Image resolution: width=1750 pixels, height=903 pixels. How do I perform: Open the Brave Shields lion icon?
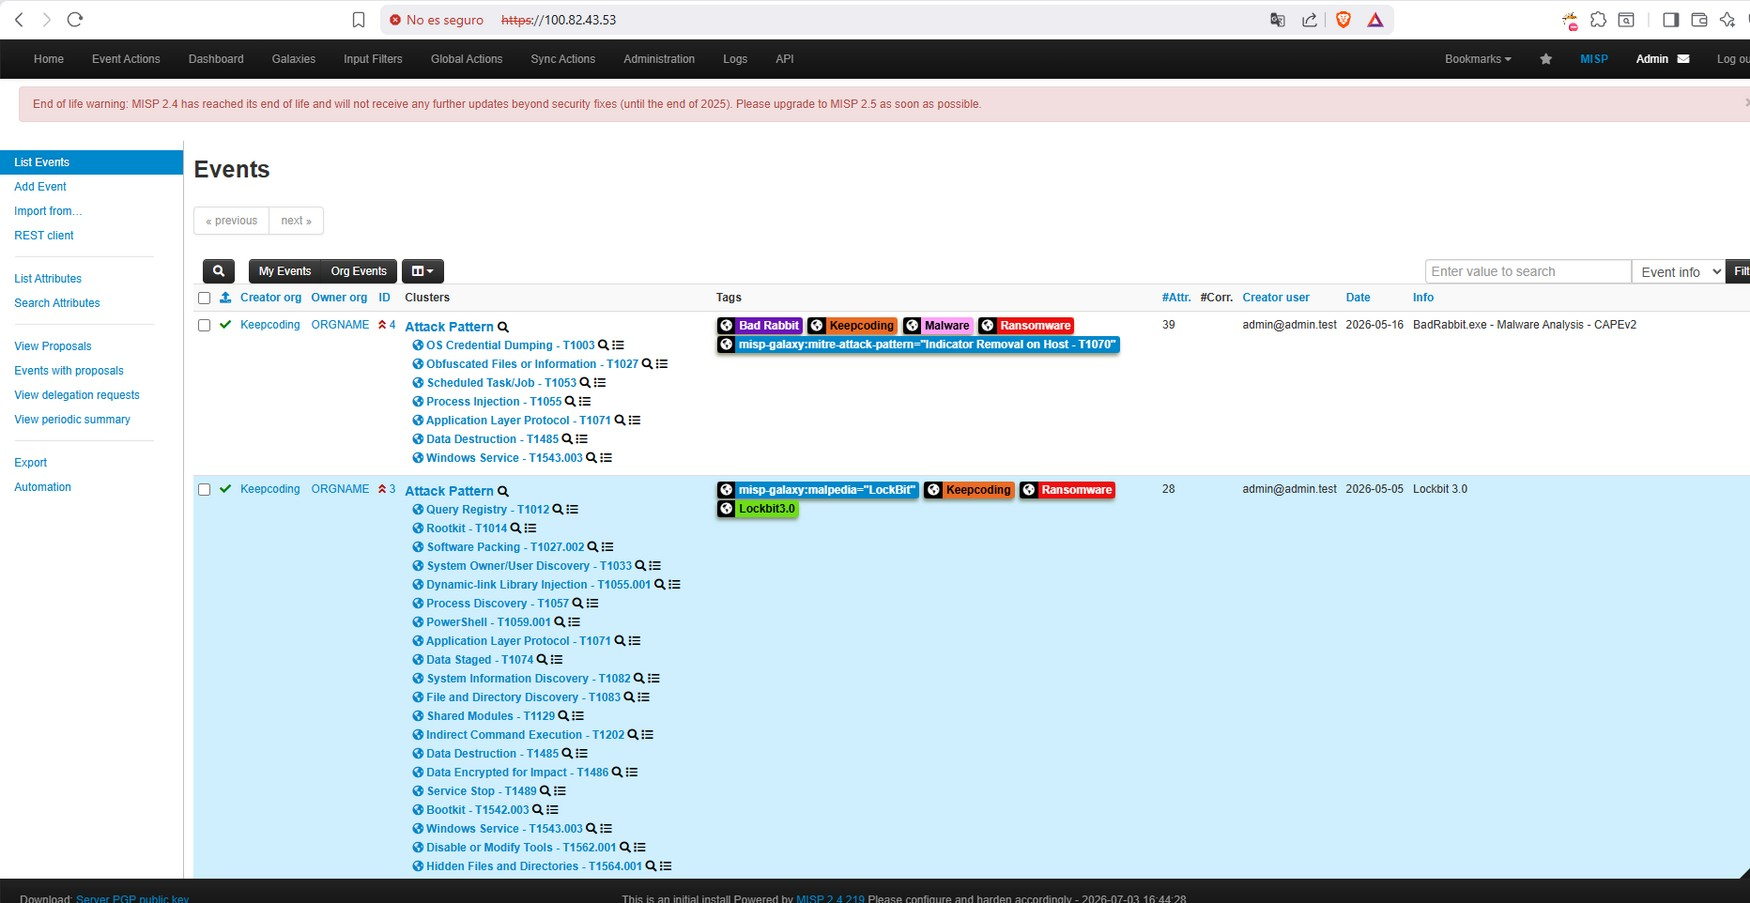tap(1343, 20)
